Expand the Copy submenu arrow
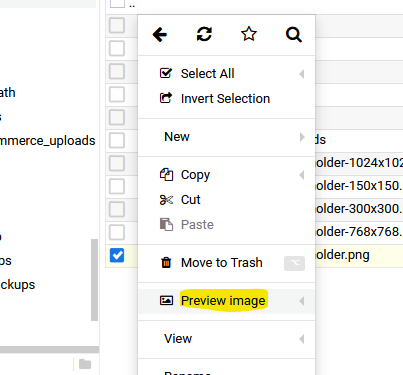Viewport: 403px width, 375px height. pyautogui.click(x=301, y=175)
